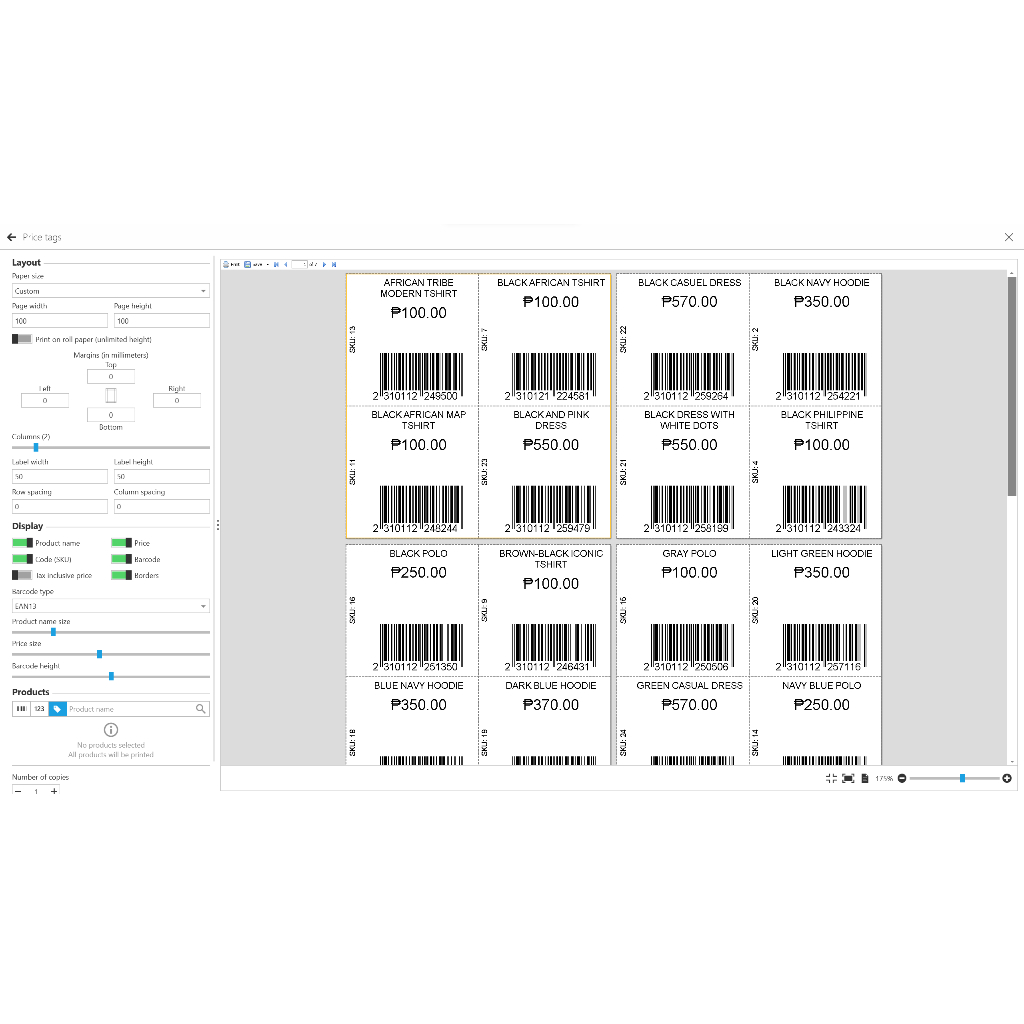Open the Save format dropdown arrow
This screenshot has height=1024, width=1024.
(x=267, y=264)
